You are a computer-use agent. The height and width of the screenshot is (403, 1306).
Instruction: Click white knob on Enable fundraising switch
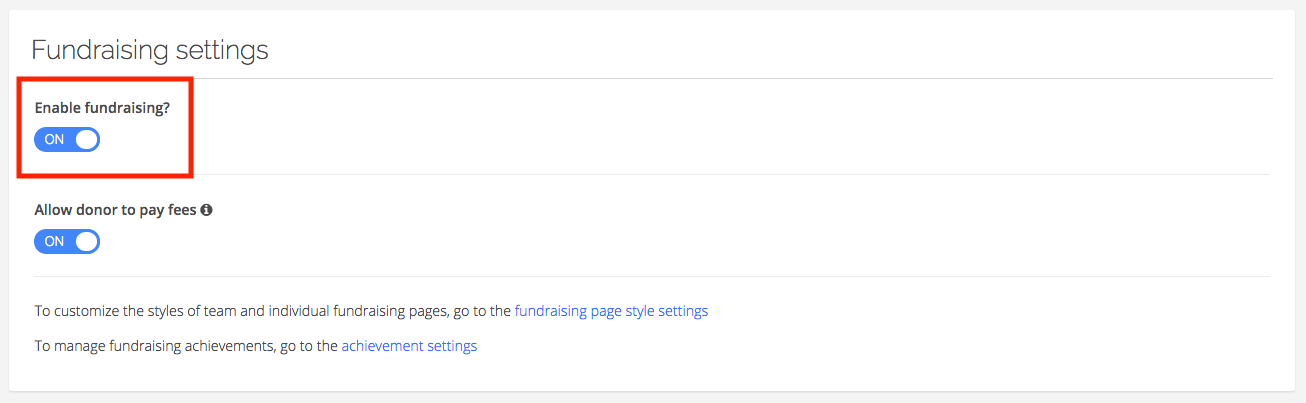87,140
